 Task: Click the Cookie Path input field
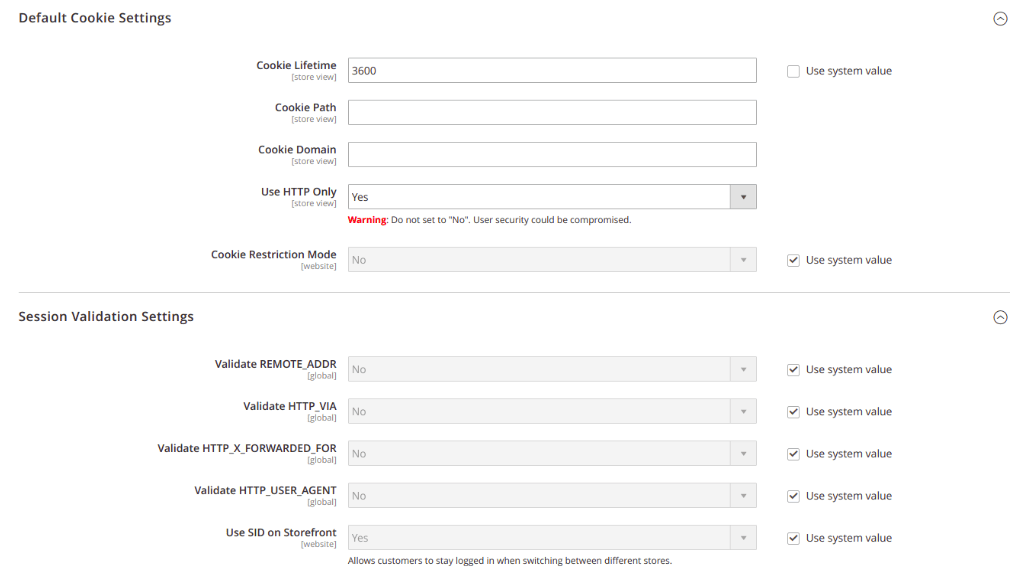point(552,113)
